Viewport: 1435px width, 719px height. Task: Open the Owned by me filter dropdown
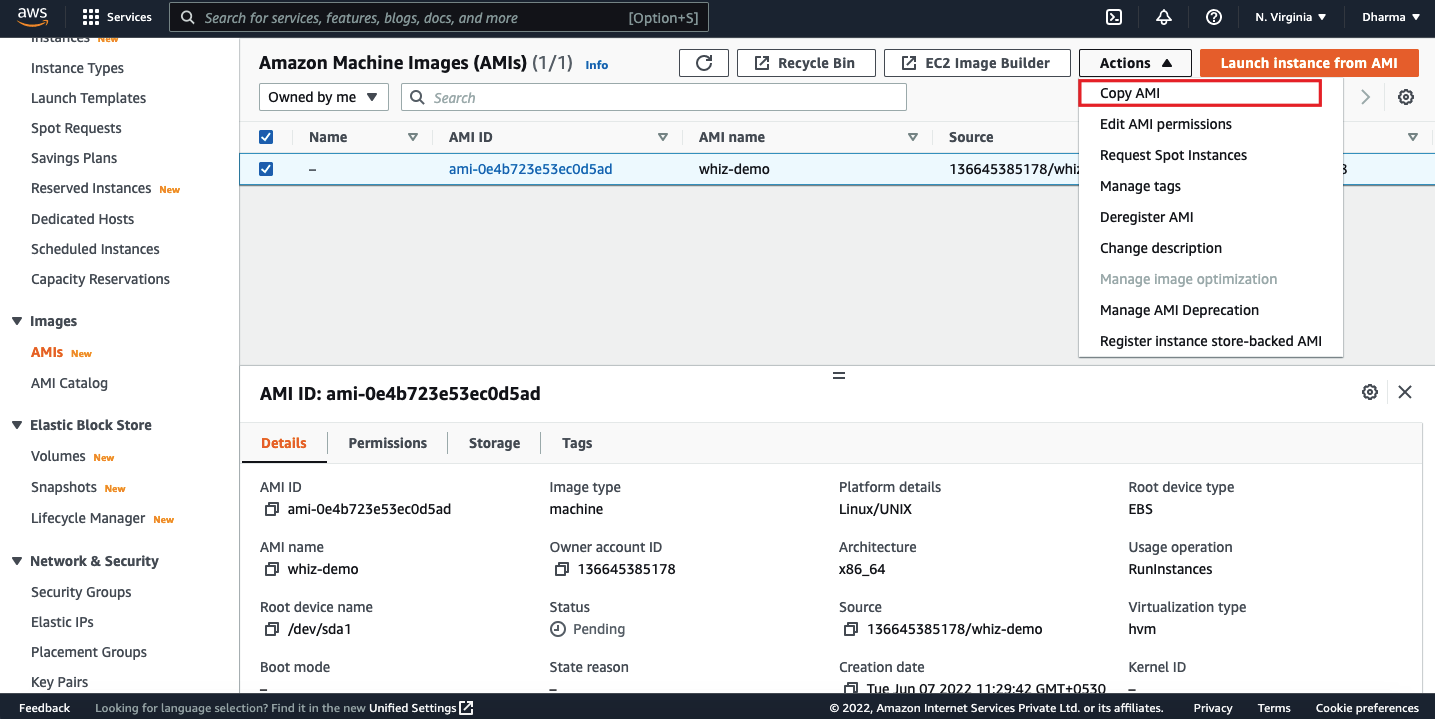[324, 97]
